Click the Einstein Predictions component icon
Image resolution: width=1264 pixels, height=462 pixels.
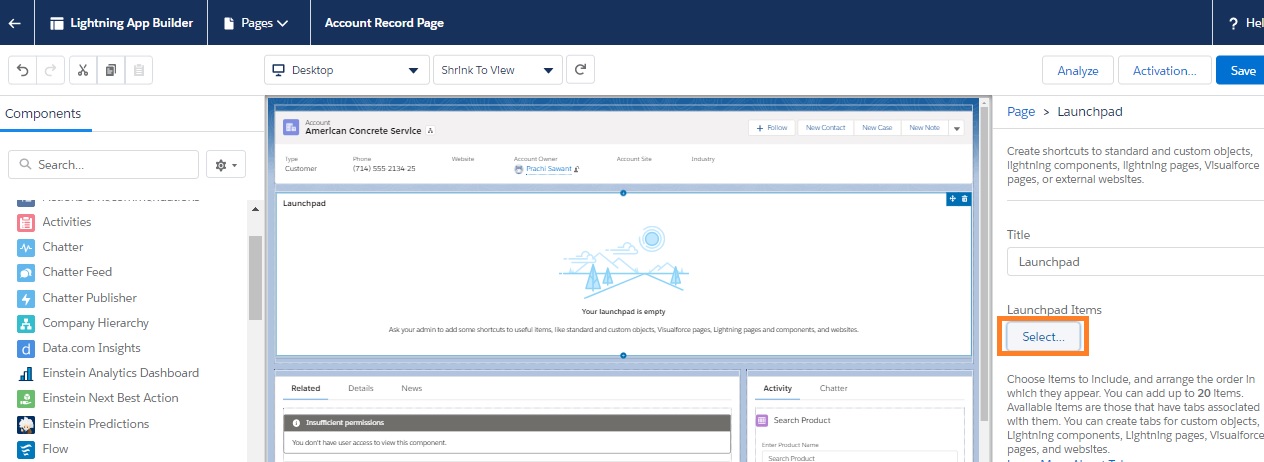26,424
